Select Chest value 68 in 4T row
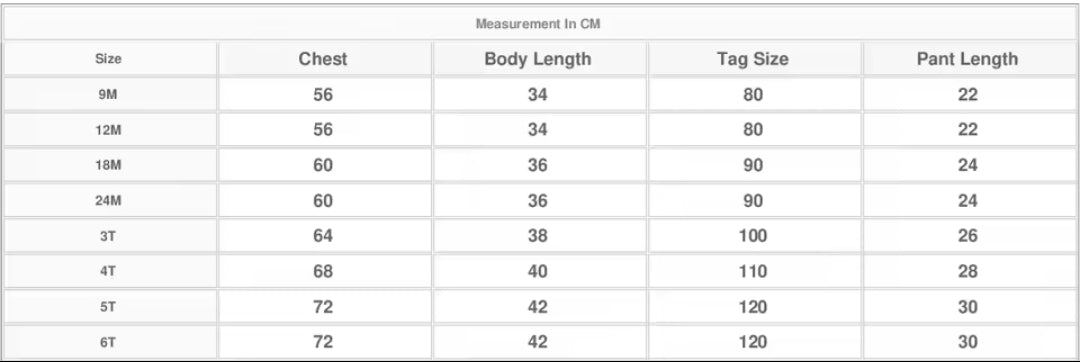This screenshot has width=1080, height=362. click(323, 272)
